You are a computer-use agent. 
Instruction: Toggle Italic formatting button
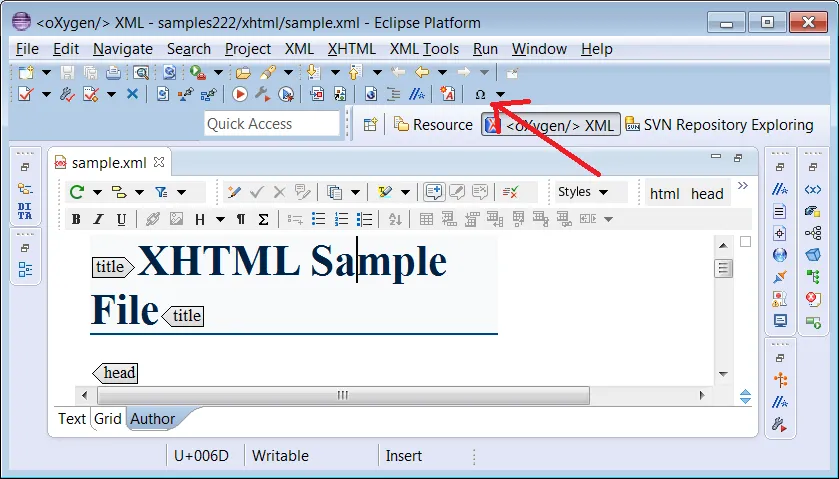click(x=98, y=219)
